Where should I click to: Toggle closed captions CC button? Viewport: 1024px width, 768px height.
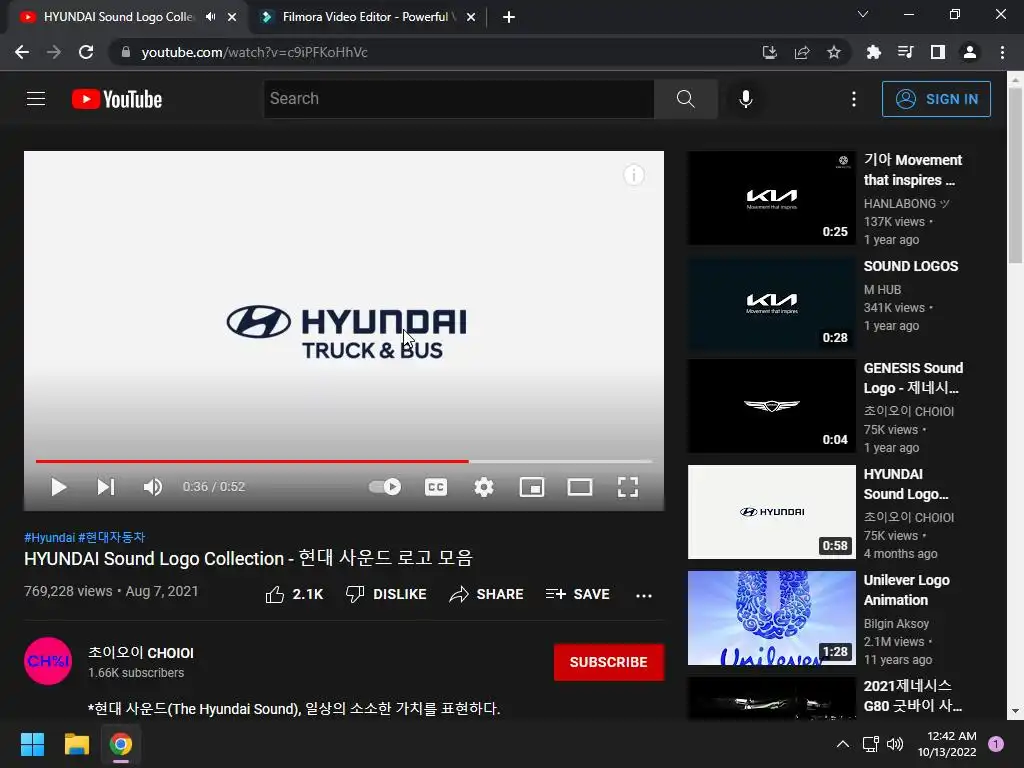click(436, 487)
